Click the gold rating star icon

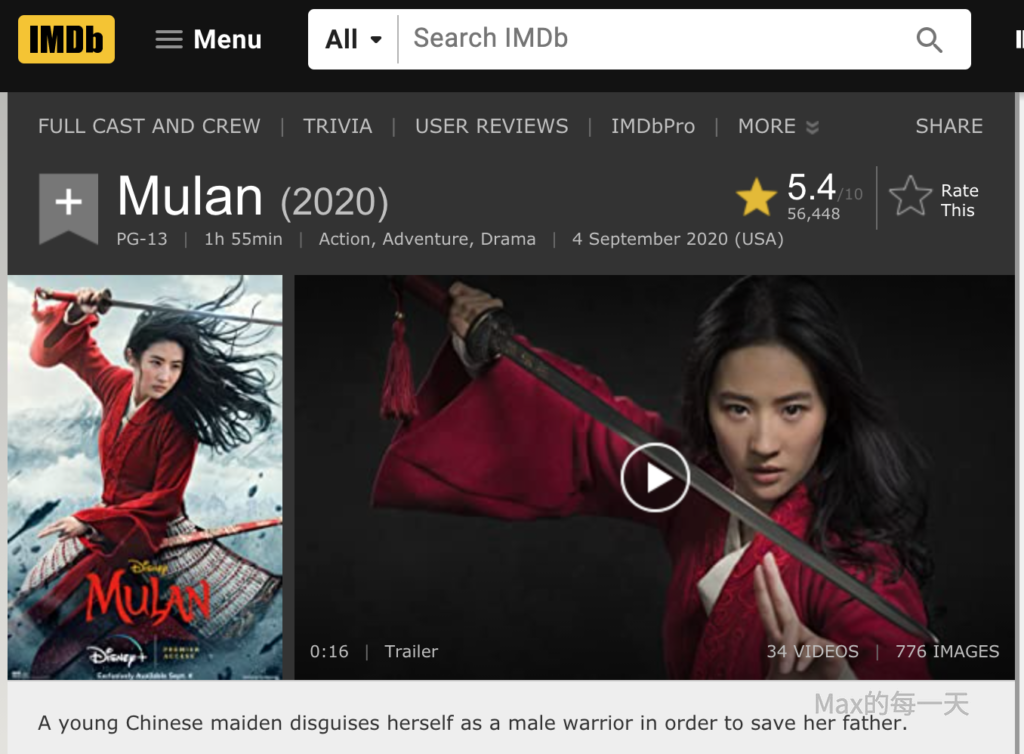756,196
